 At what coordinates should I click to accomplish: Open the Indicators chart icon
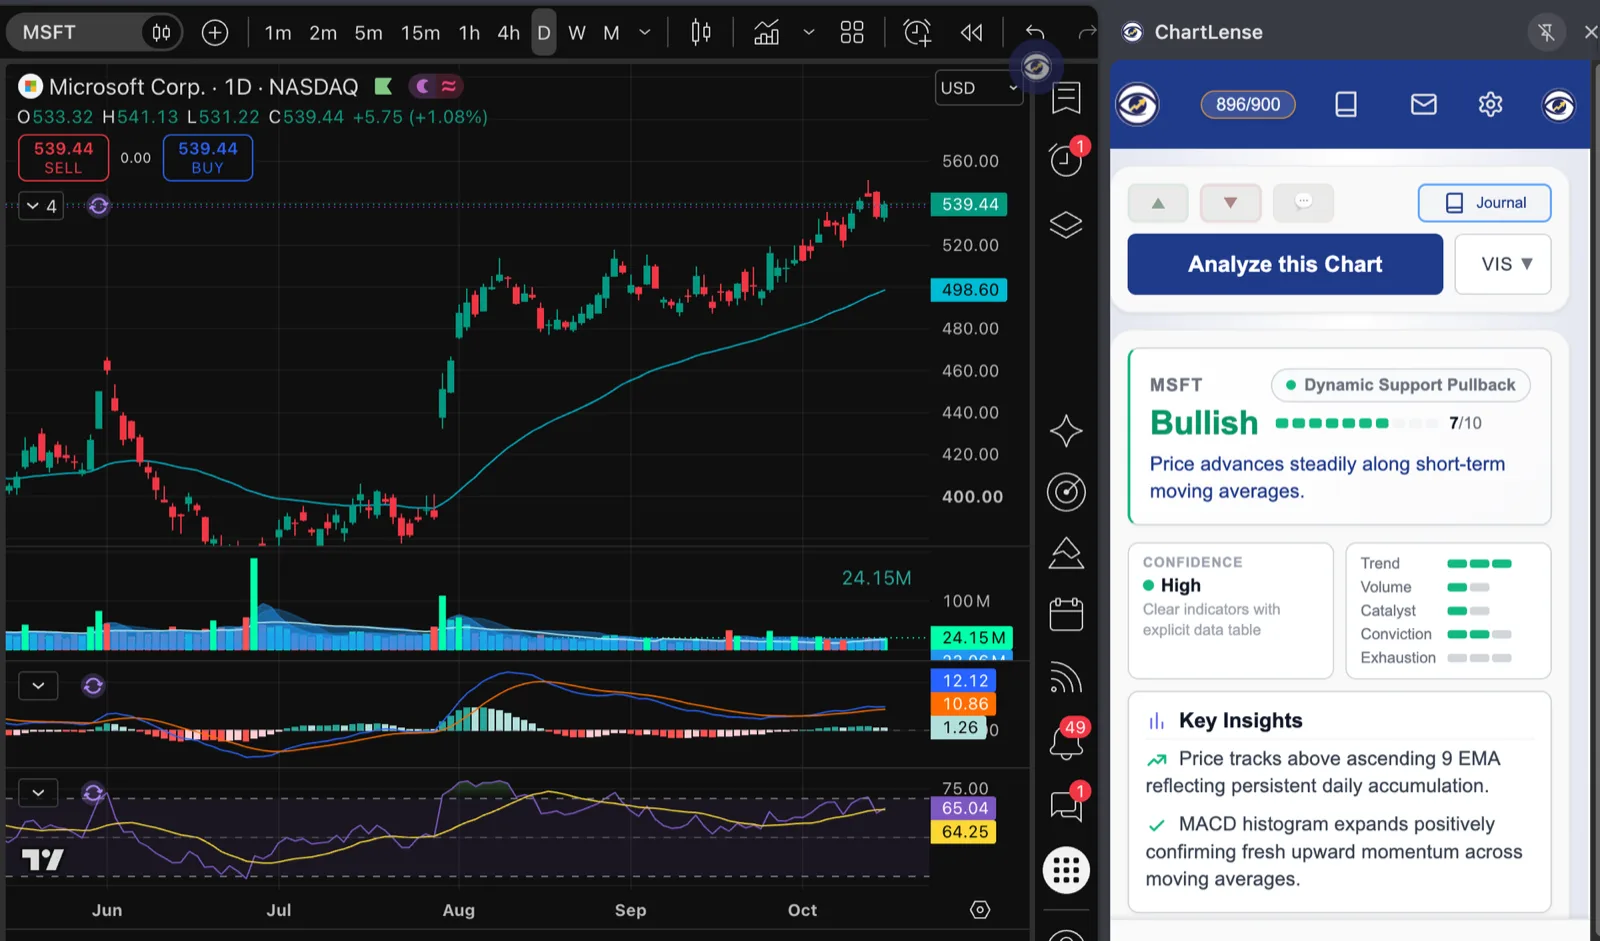pos(767,33)
